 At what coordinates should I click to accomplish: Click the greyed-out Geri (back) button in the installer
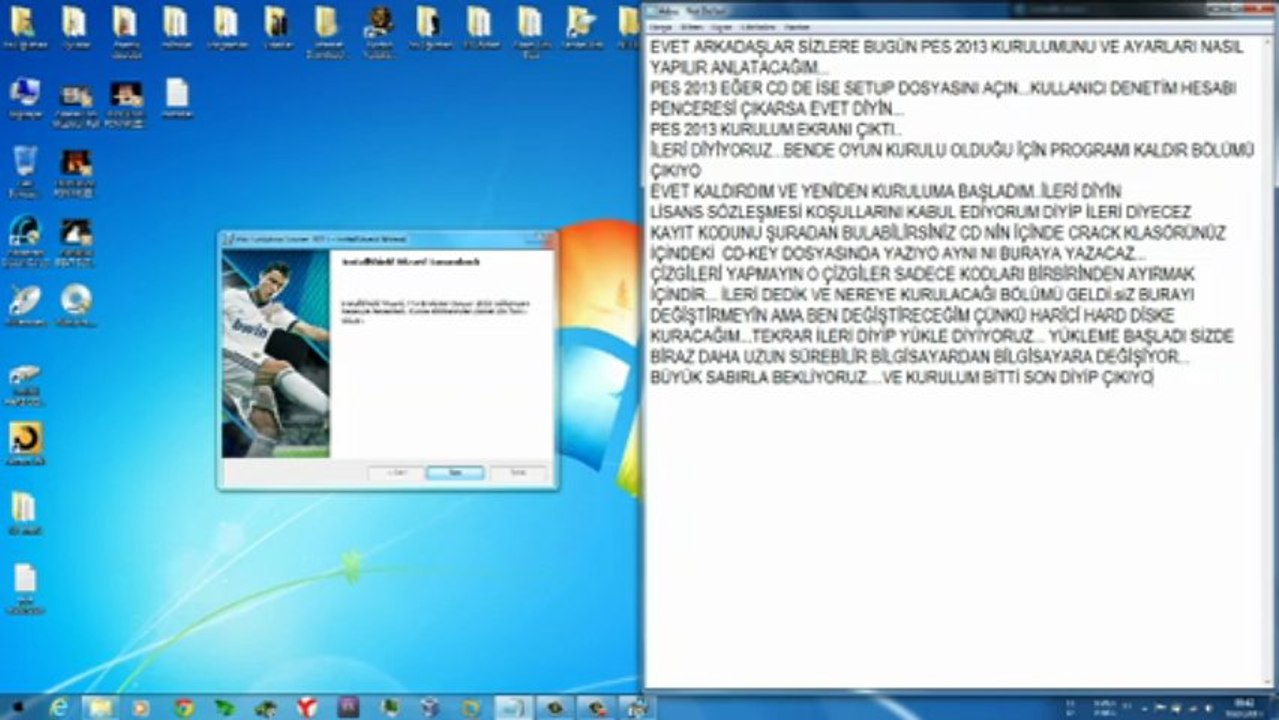point(396,472)
